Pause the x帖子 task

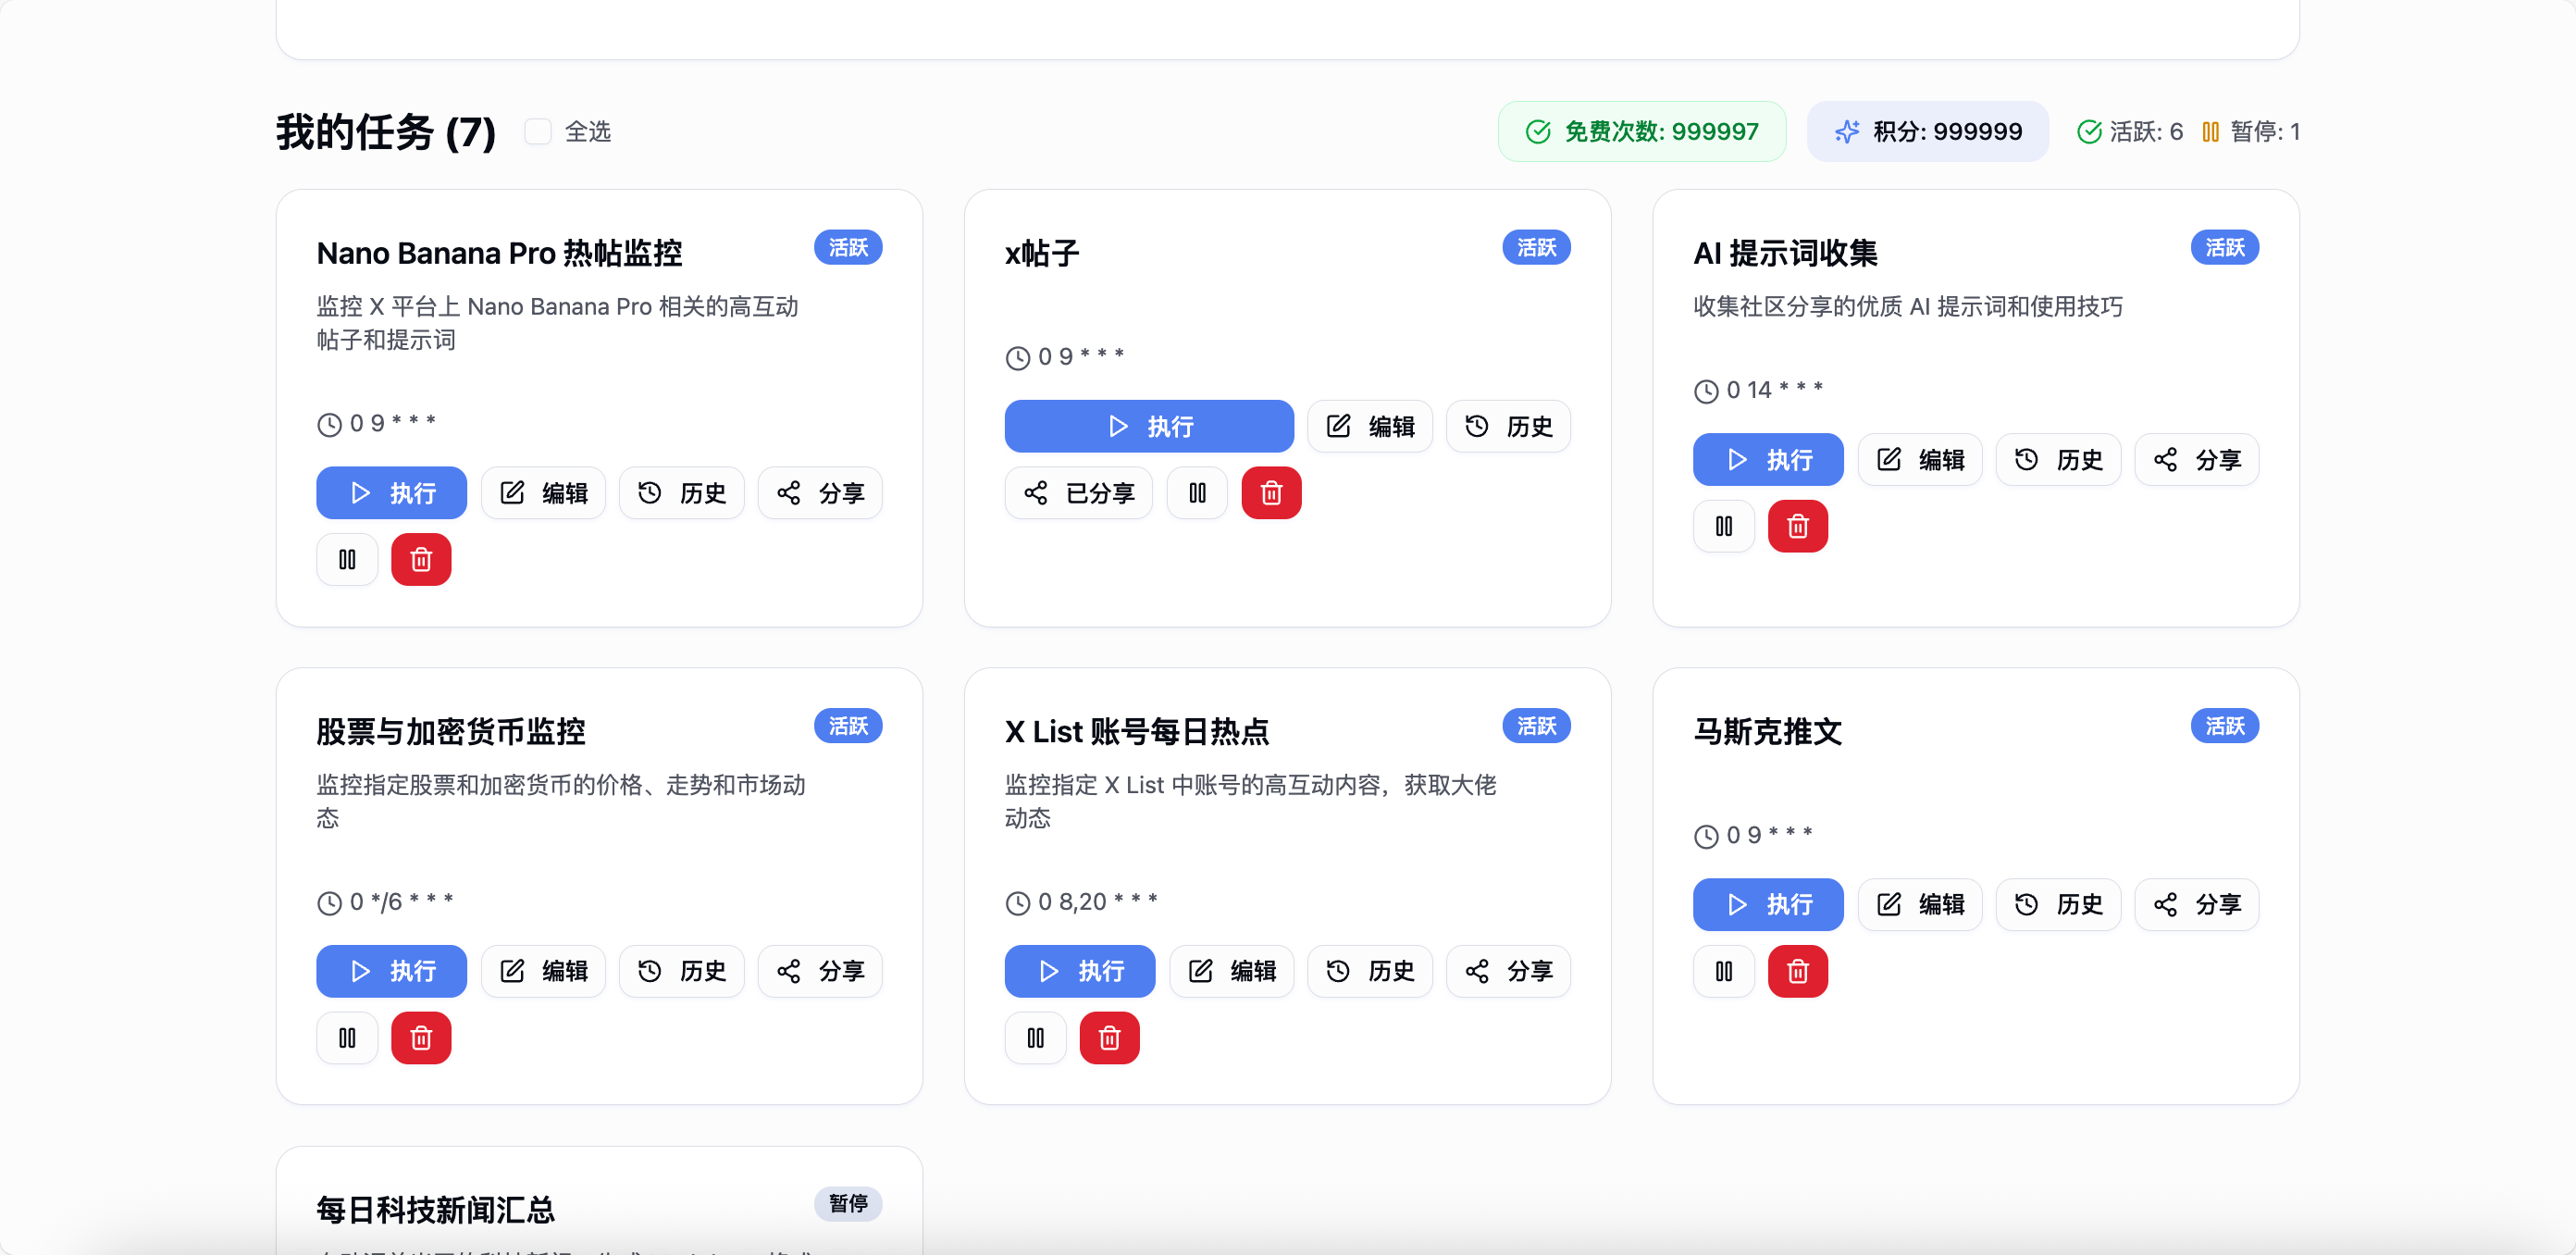[x=1197, y=493]
